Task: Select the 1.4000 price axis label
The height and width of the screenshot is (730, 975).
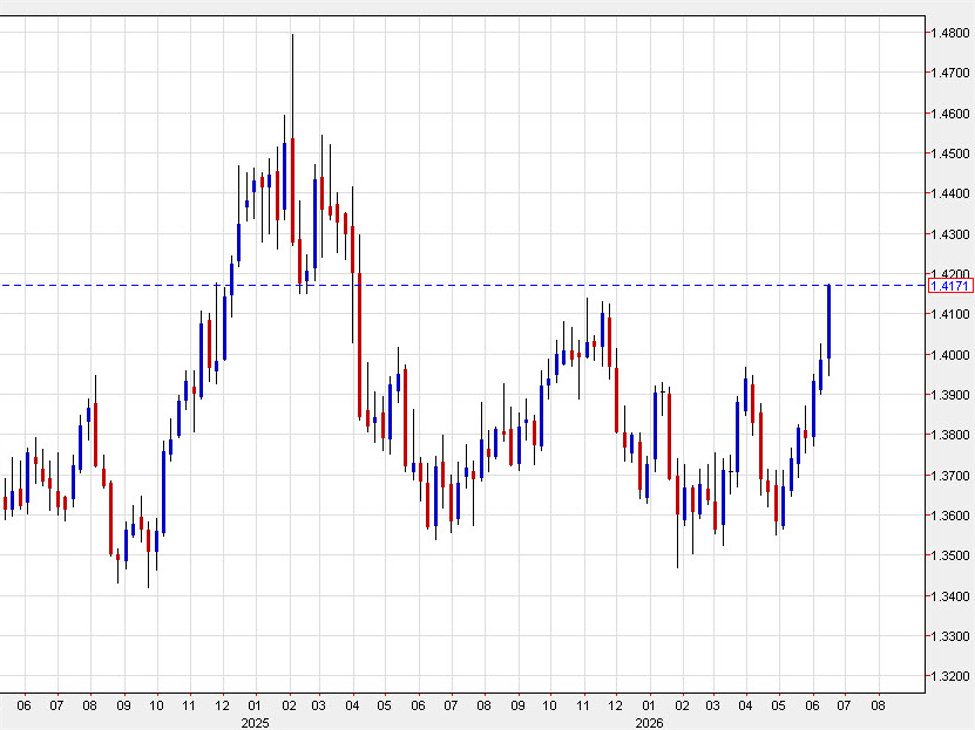Action: point(951,354)
